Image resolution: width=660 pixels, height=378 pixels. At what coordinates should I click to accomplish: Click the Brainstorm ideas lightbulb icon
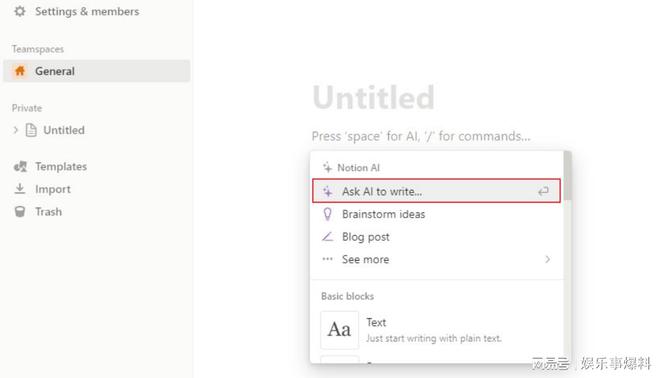[327, 214]
